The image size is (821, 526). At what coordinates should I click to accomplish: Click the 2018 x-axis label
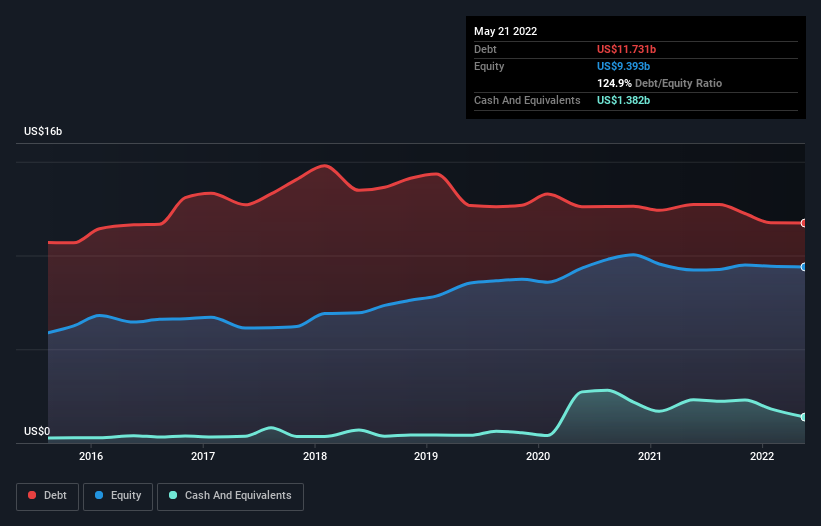[x=315, y=456]
